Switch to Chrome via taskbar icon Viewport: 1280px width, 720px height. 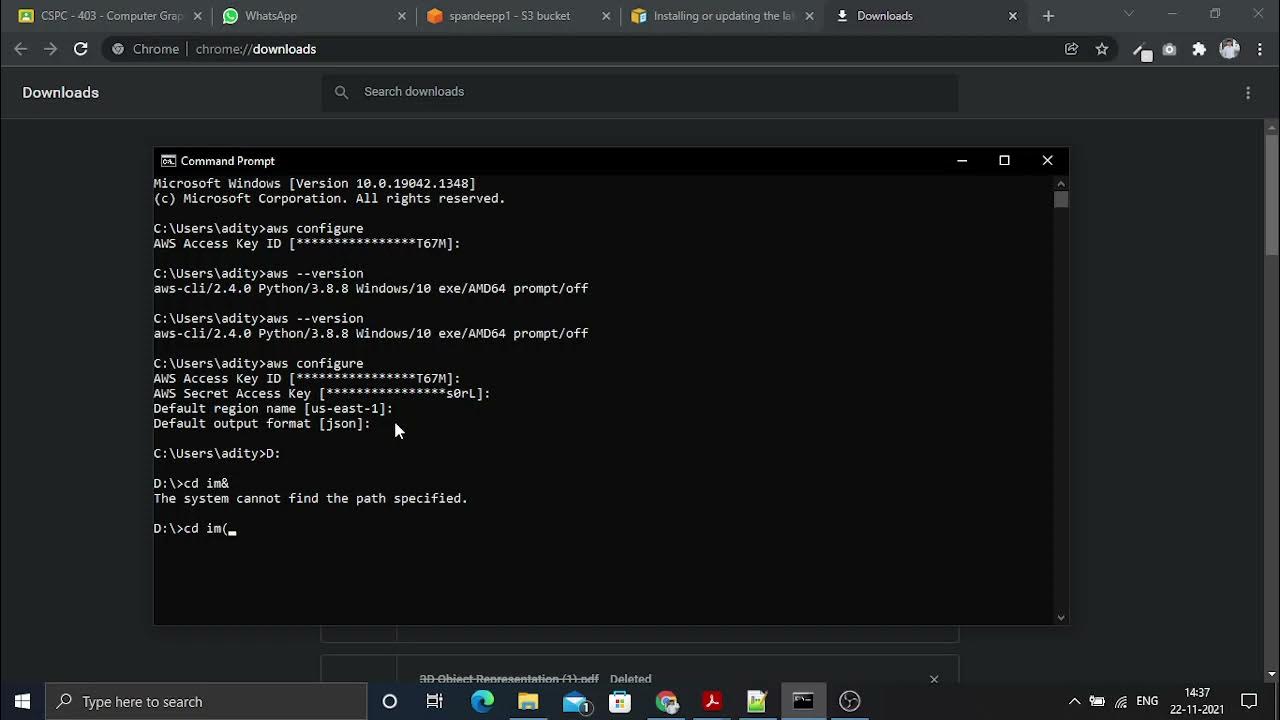point(667,701)
